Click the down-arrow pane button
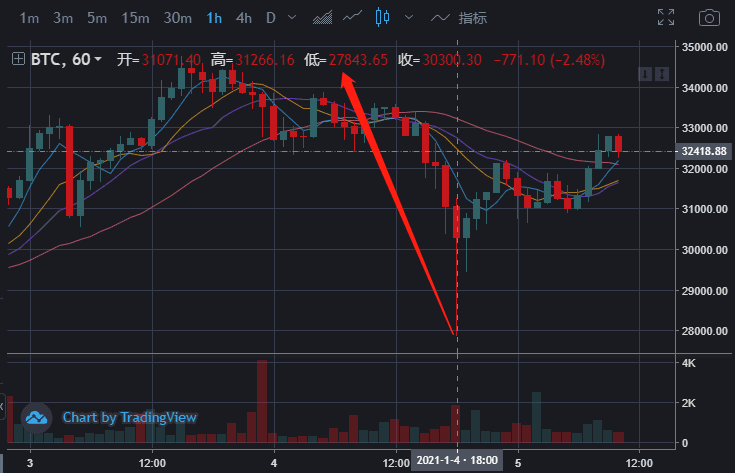The width and height of the screenshot is (735, 473). click(645, 74)
